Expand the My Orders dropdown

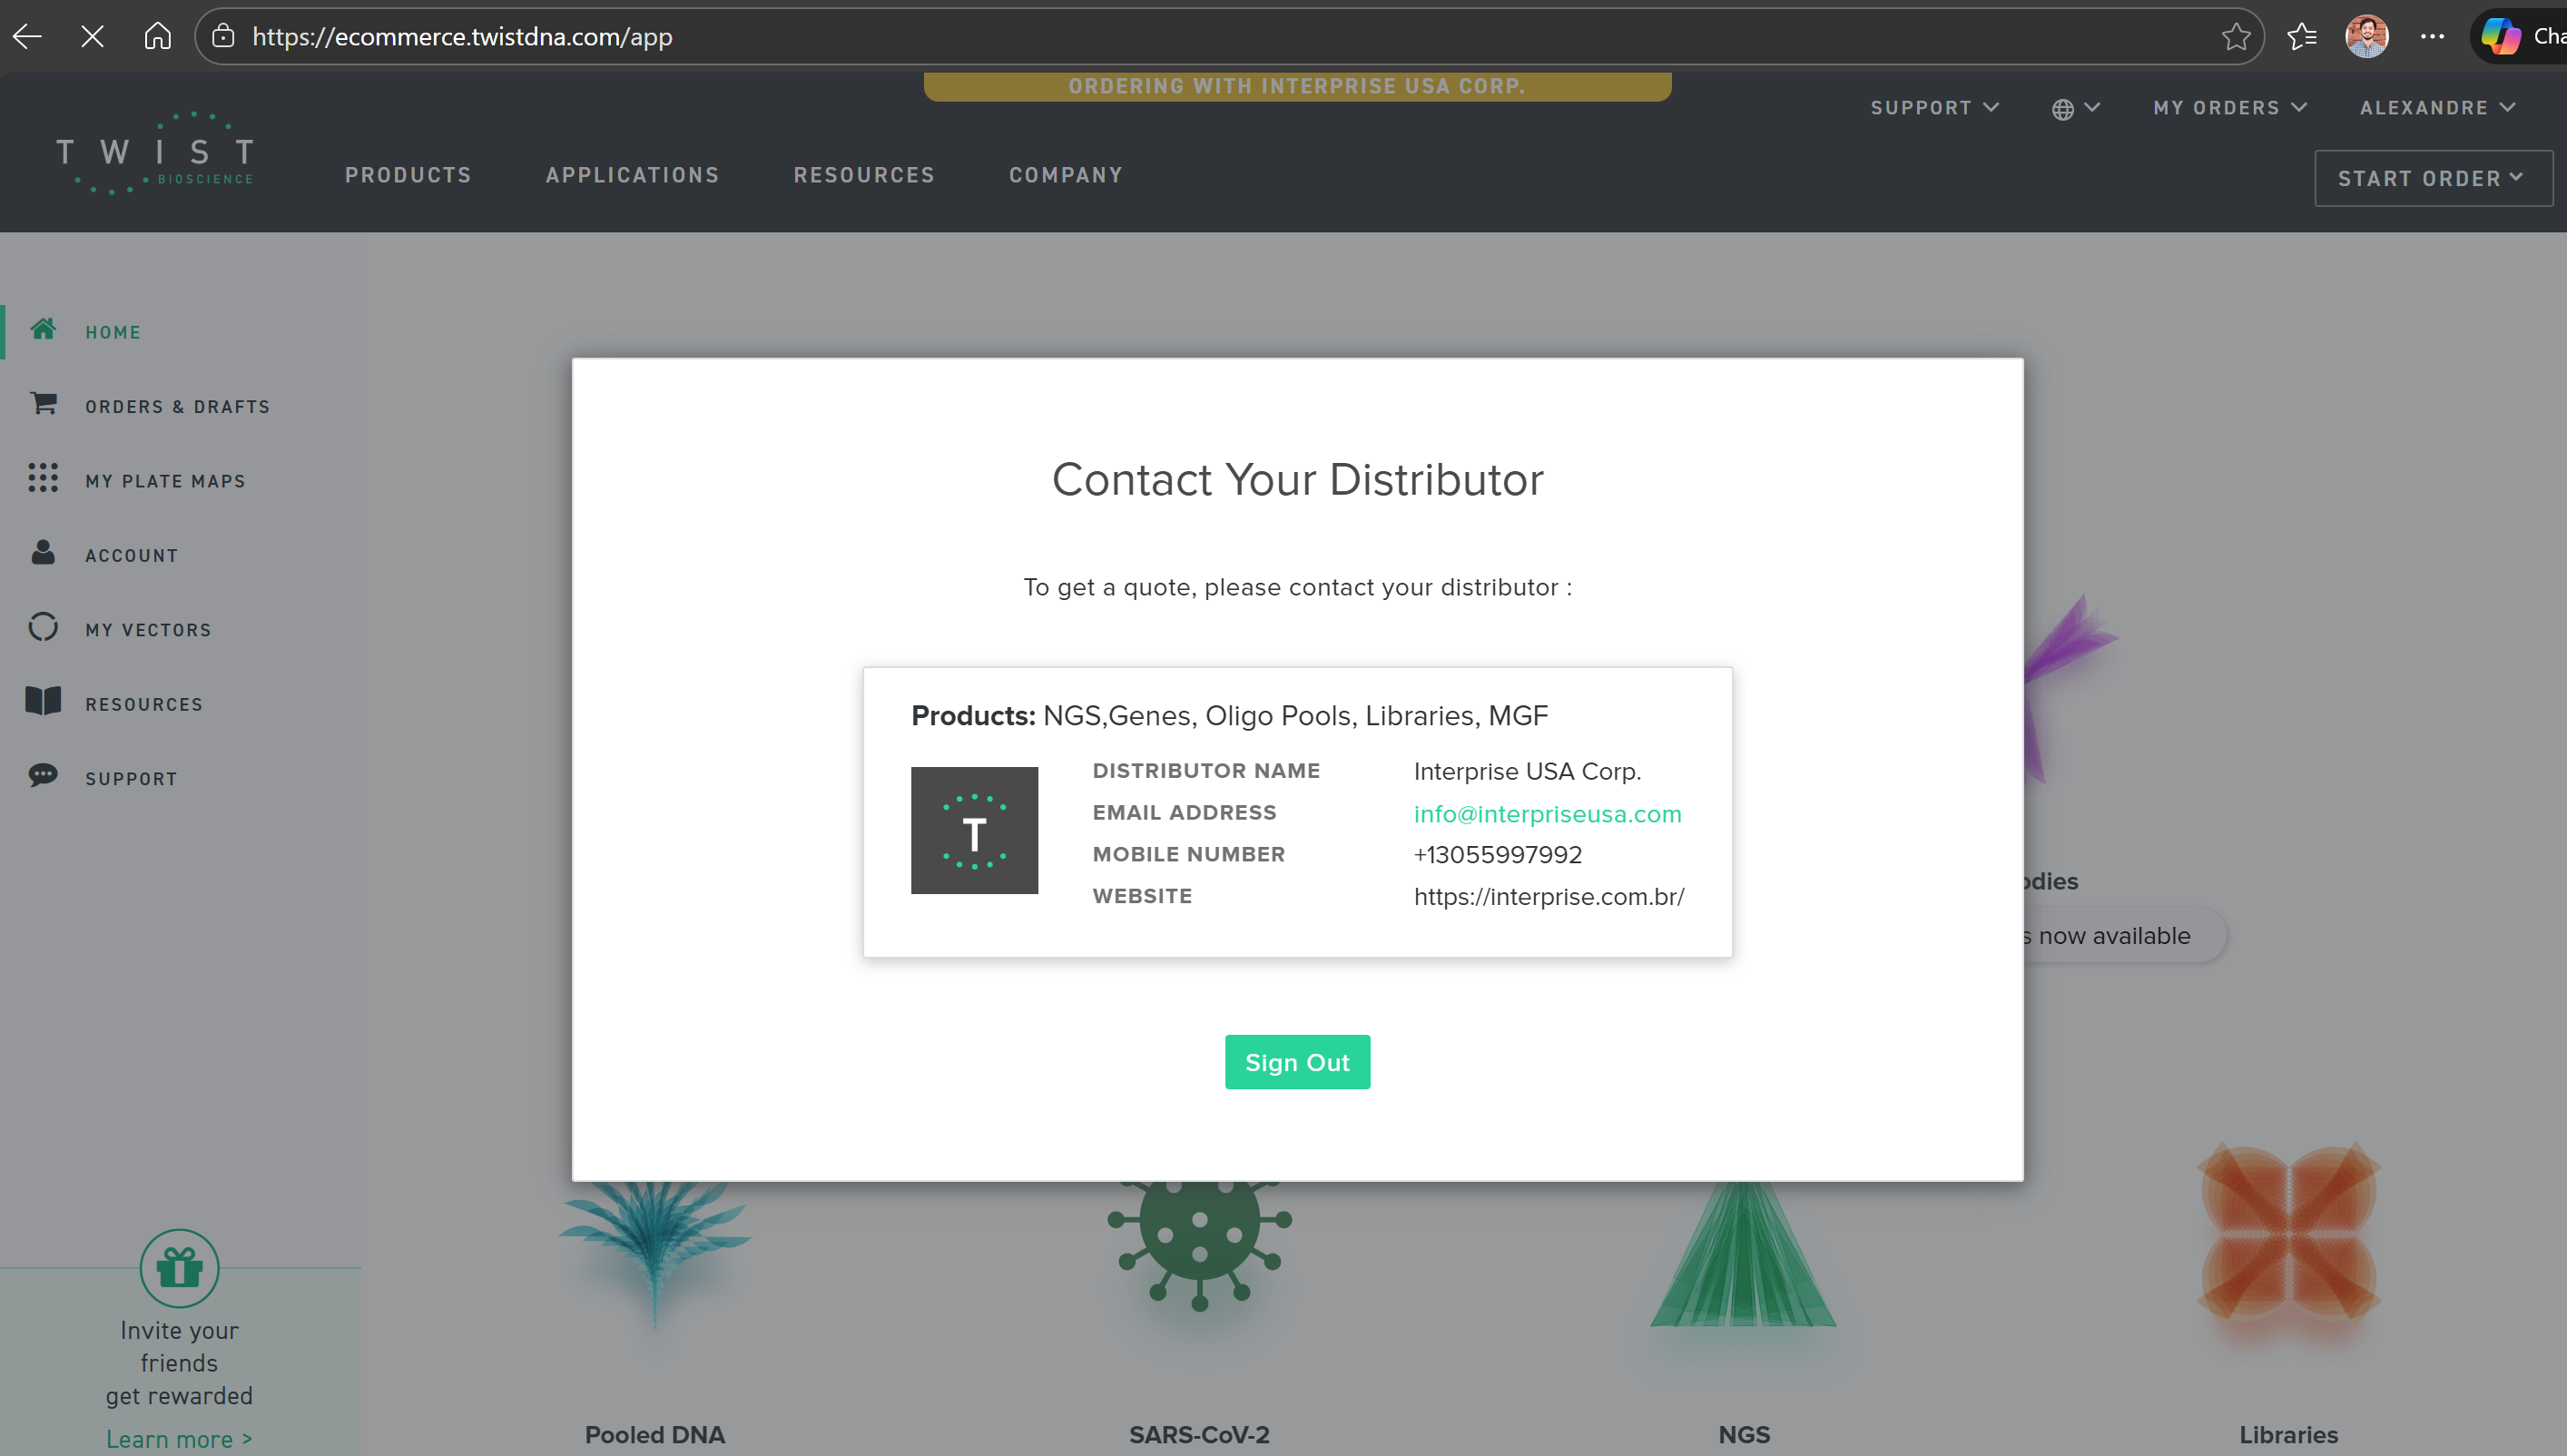tap(2229, 108)
